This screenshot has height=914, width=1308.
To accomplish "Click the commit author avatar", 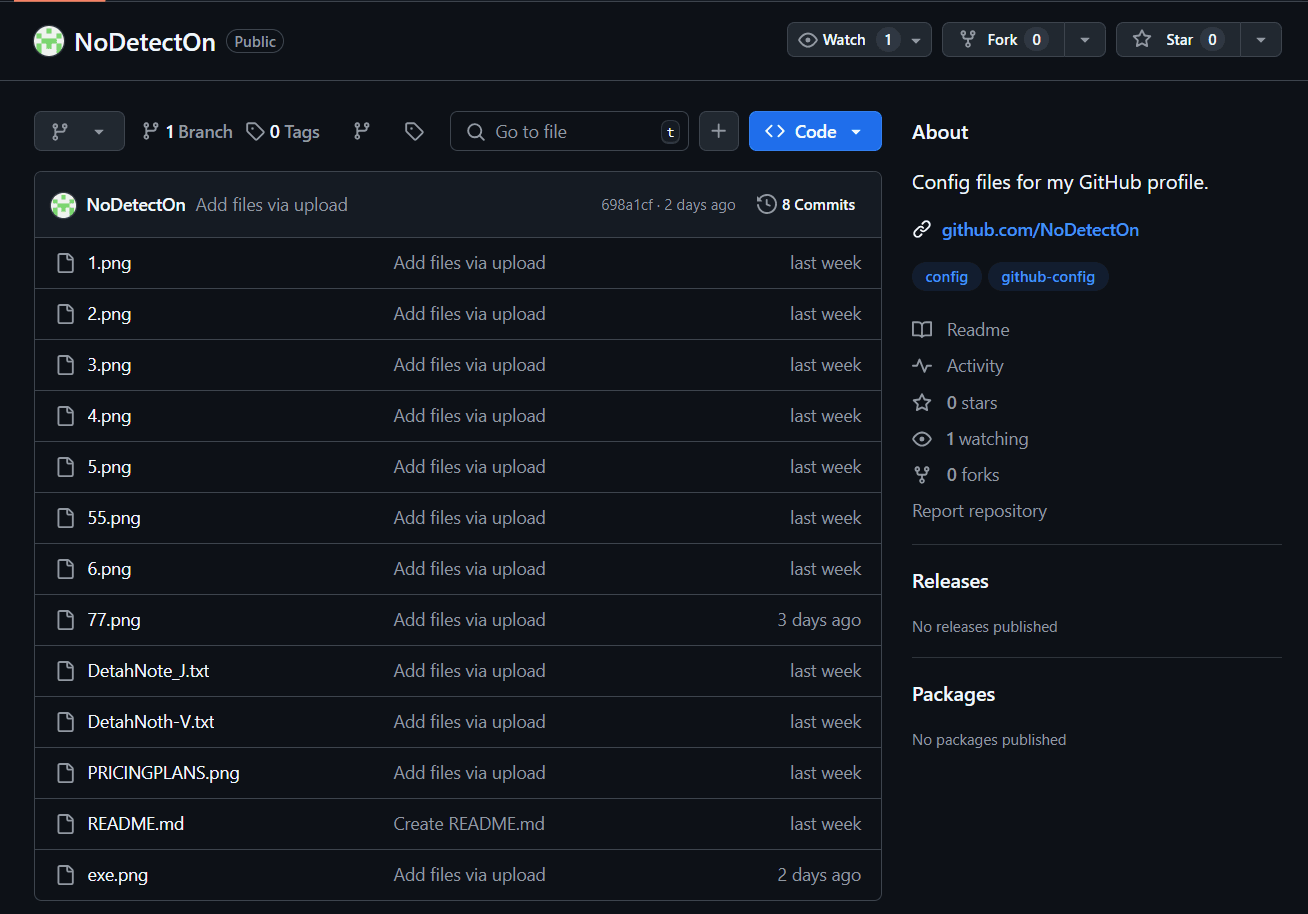I will point(63,205).
